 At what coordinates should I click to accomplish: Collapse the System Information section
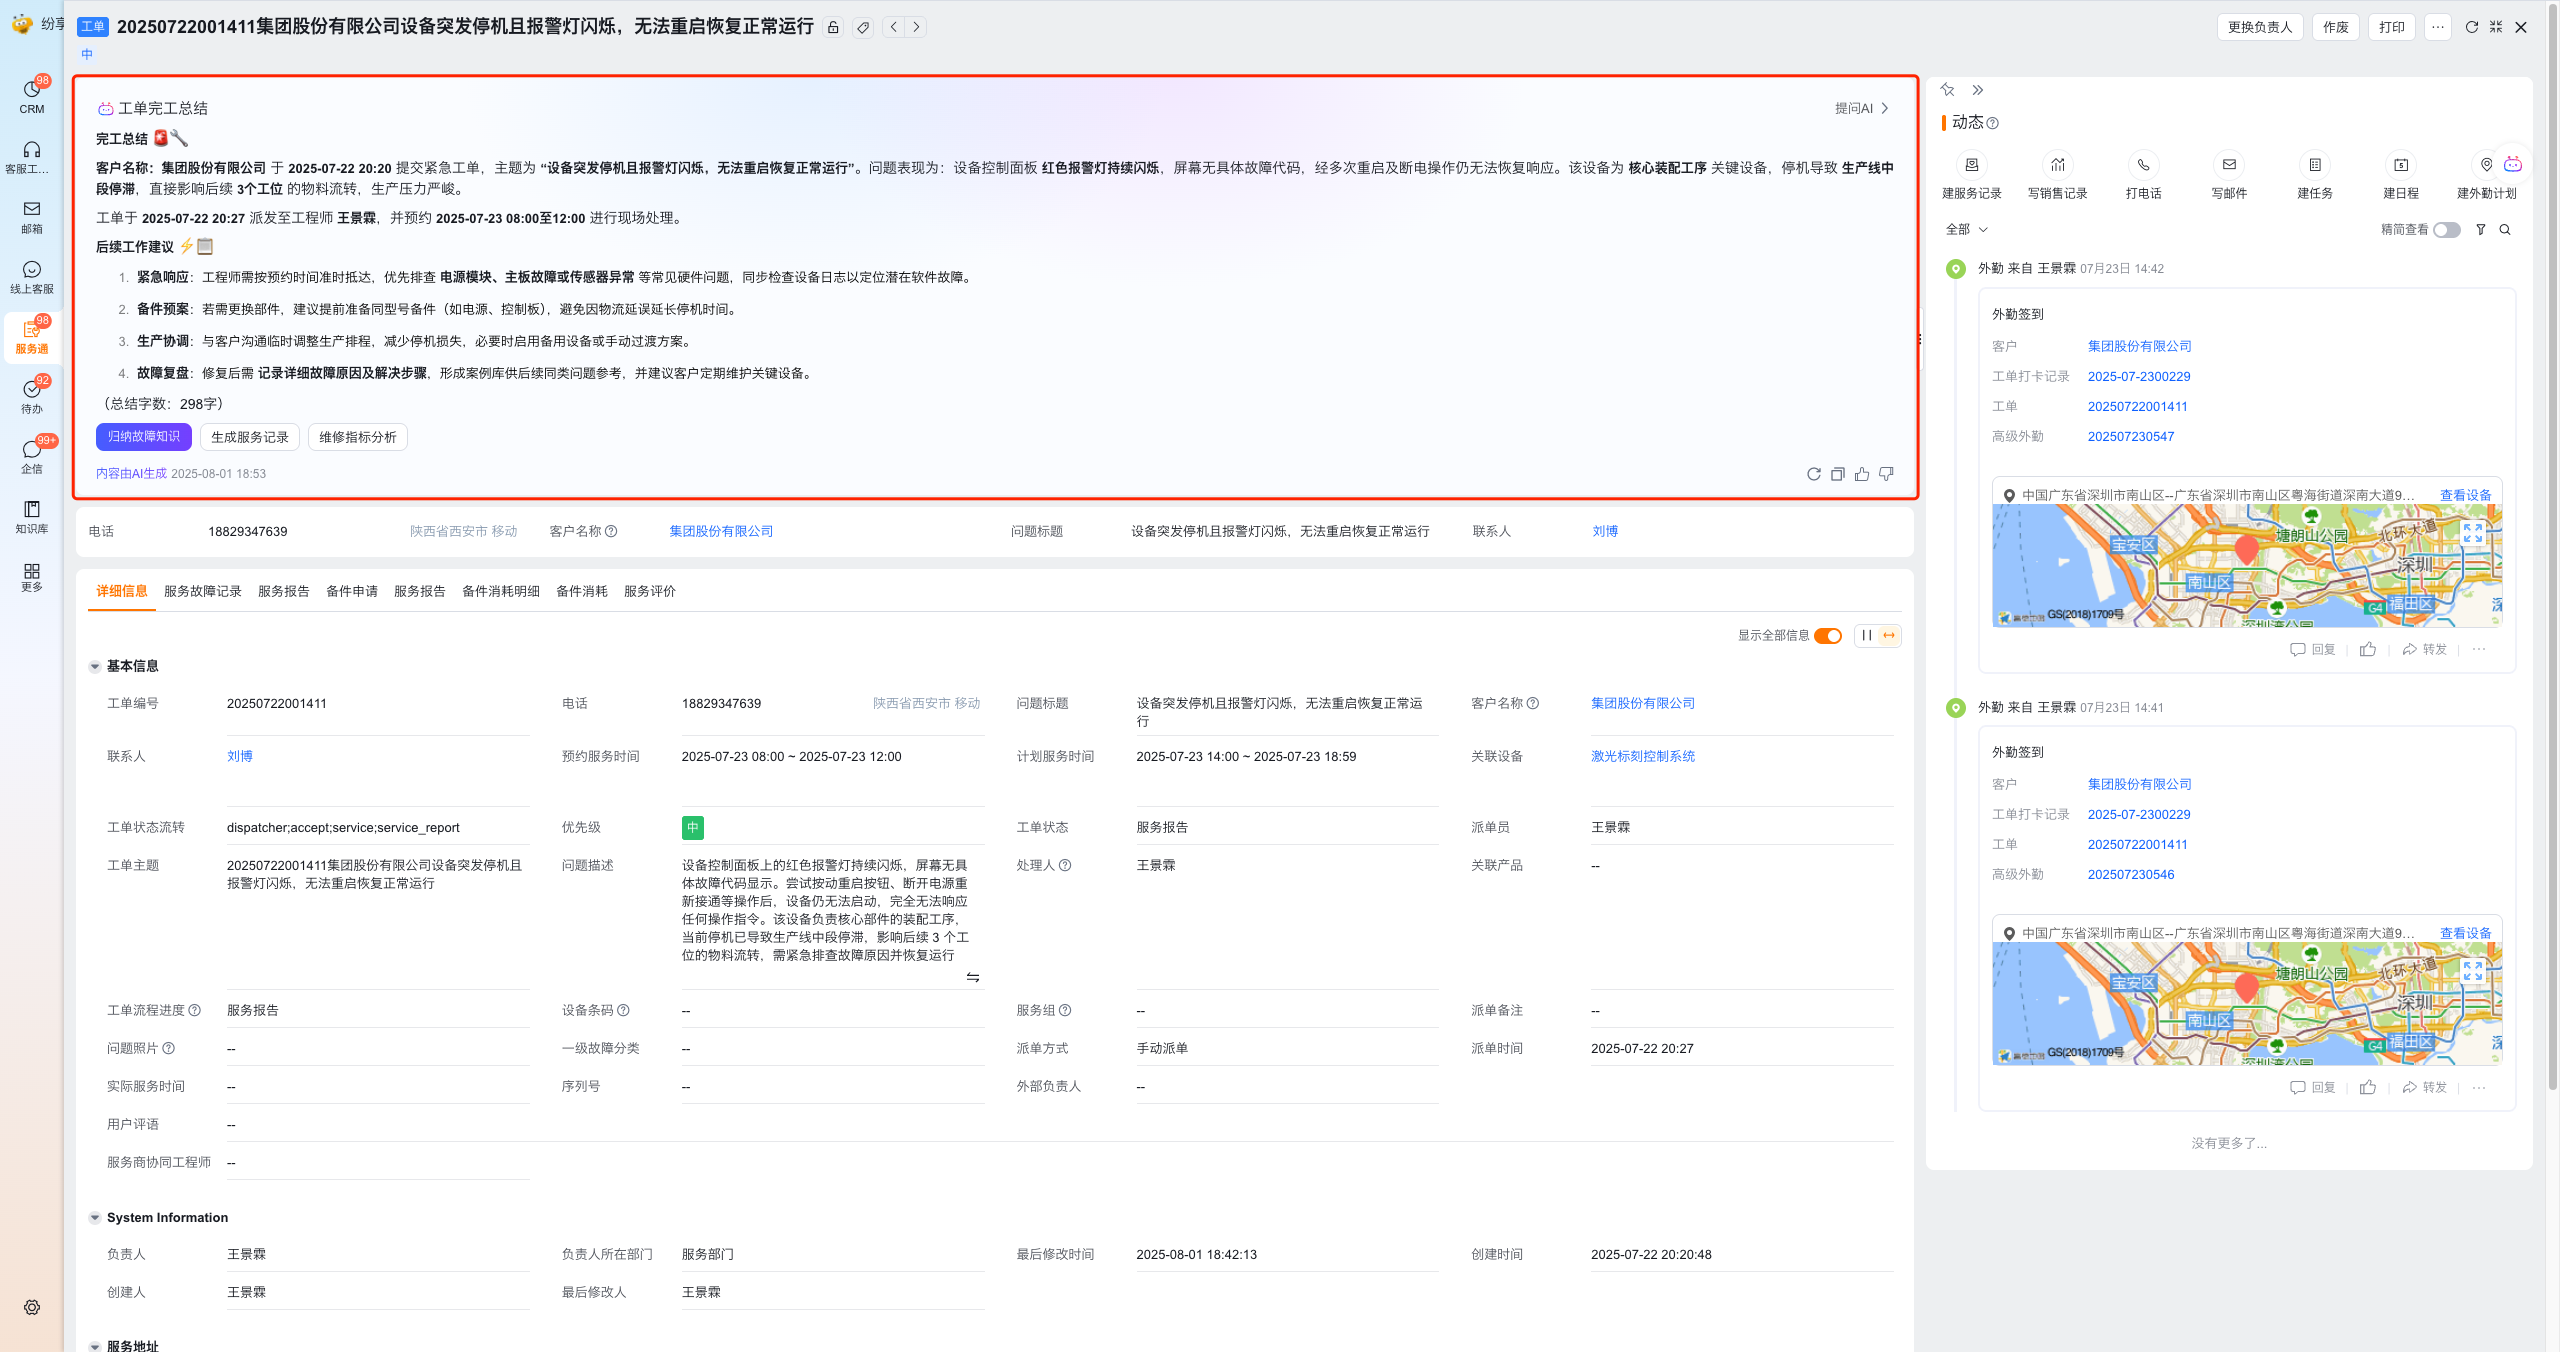(95, 1218)
